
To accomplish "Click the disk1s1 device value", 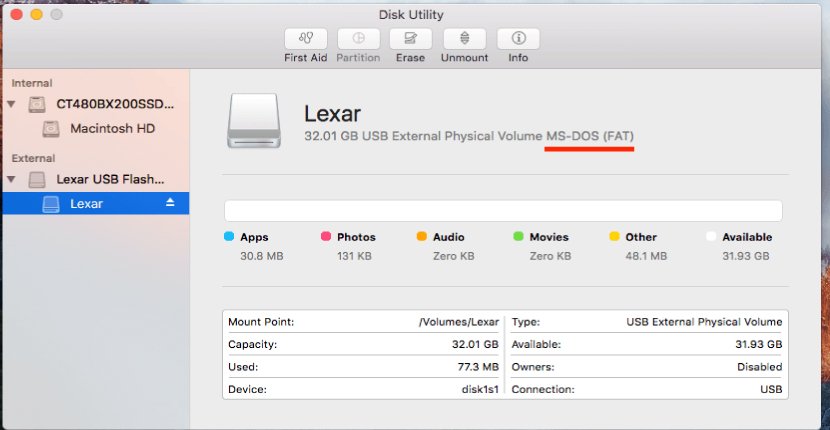I will coord(480,389).
